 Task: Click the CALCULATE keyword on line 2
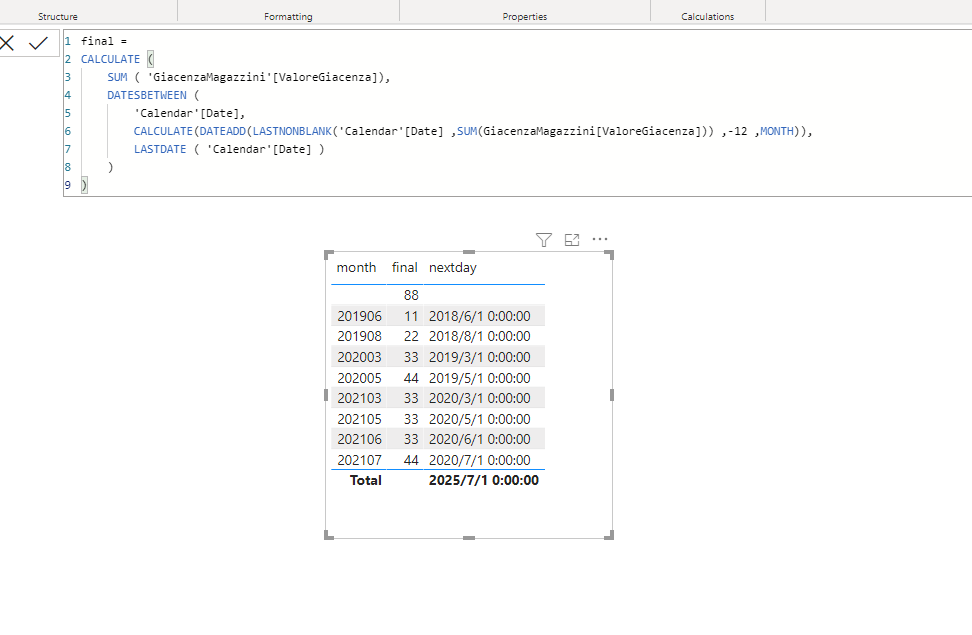pyautogui.click(x=110, y=59)
